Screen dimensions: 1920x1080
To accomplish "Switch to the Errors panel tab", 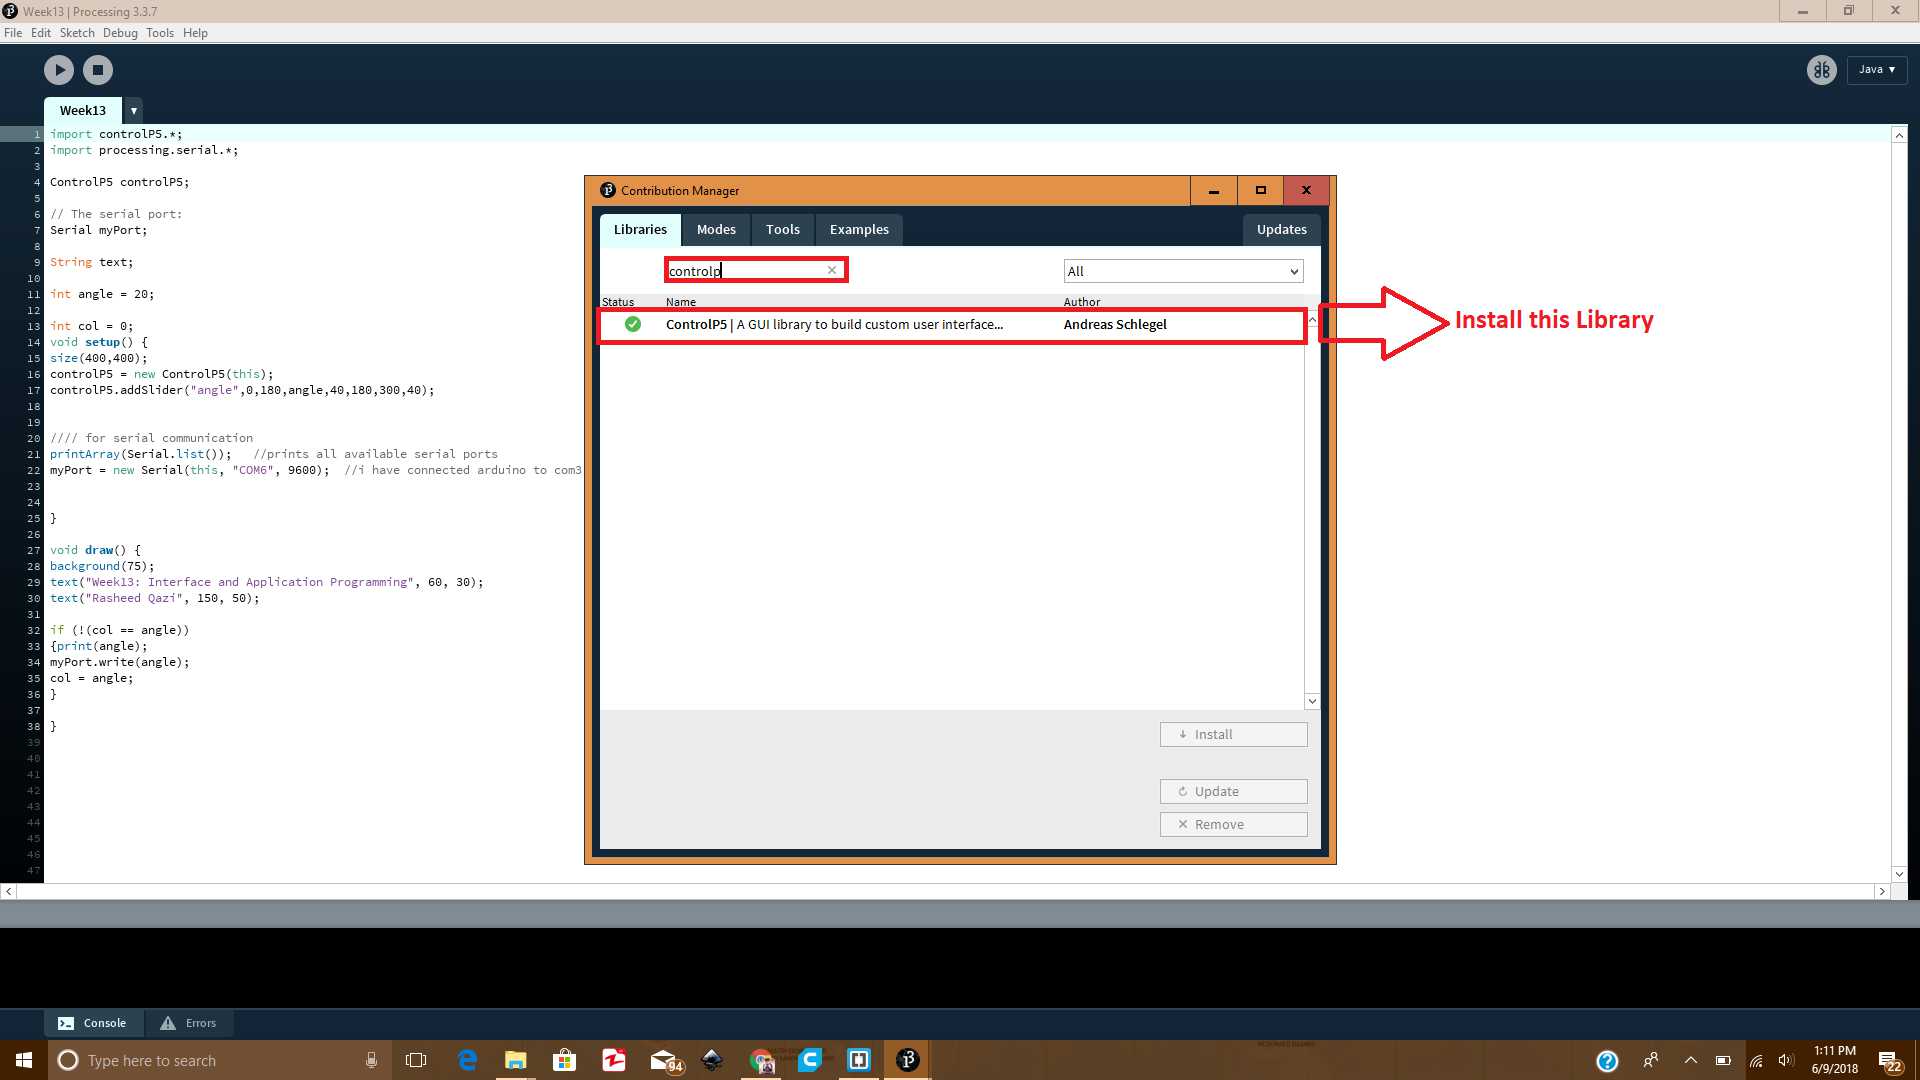I will (x=189, y=1023).
